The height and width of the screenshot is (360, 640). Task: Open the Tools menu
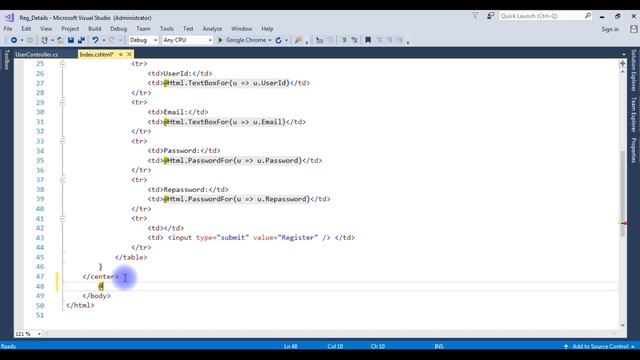pyautogui.click(x=167, y=29)
